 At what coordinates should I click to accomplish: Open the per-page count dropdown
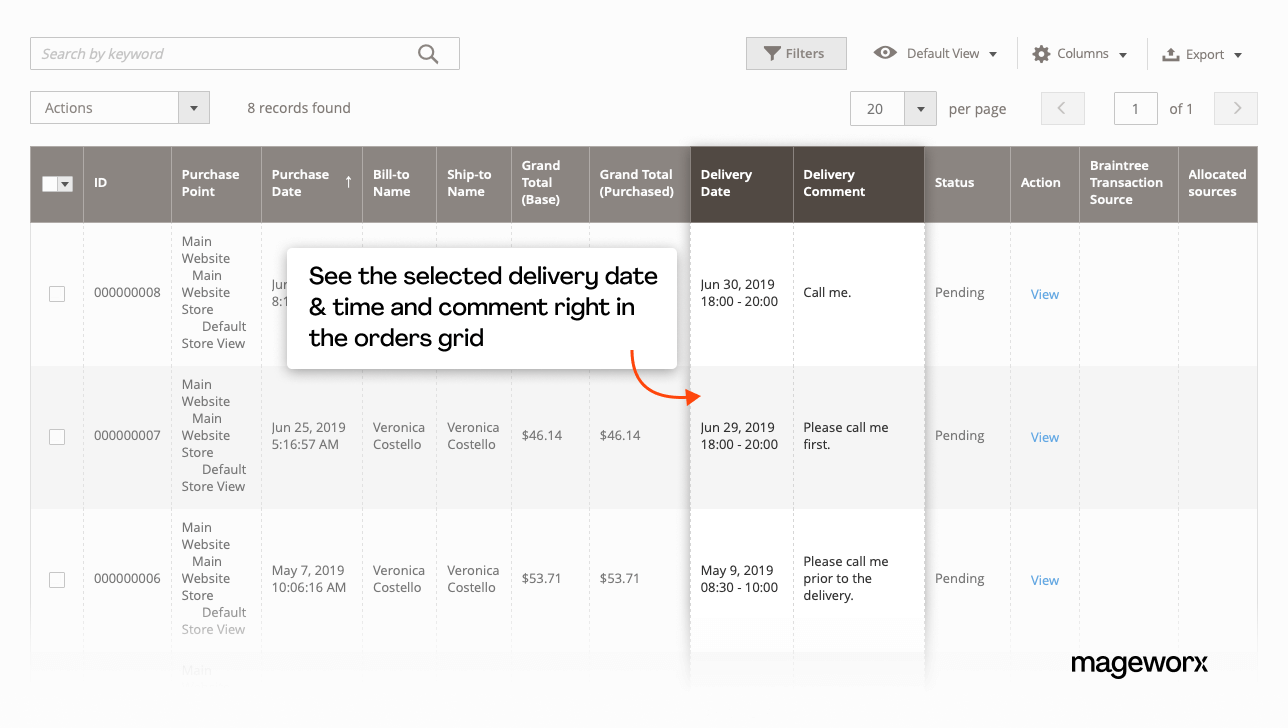click(920, 108)
